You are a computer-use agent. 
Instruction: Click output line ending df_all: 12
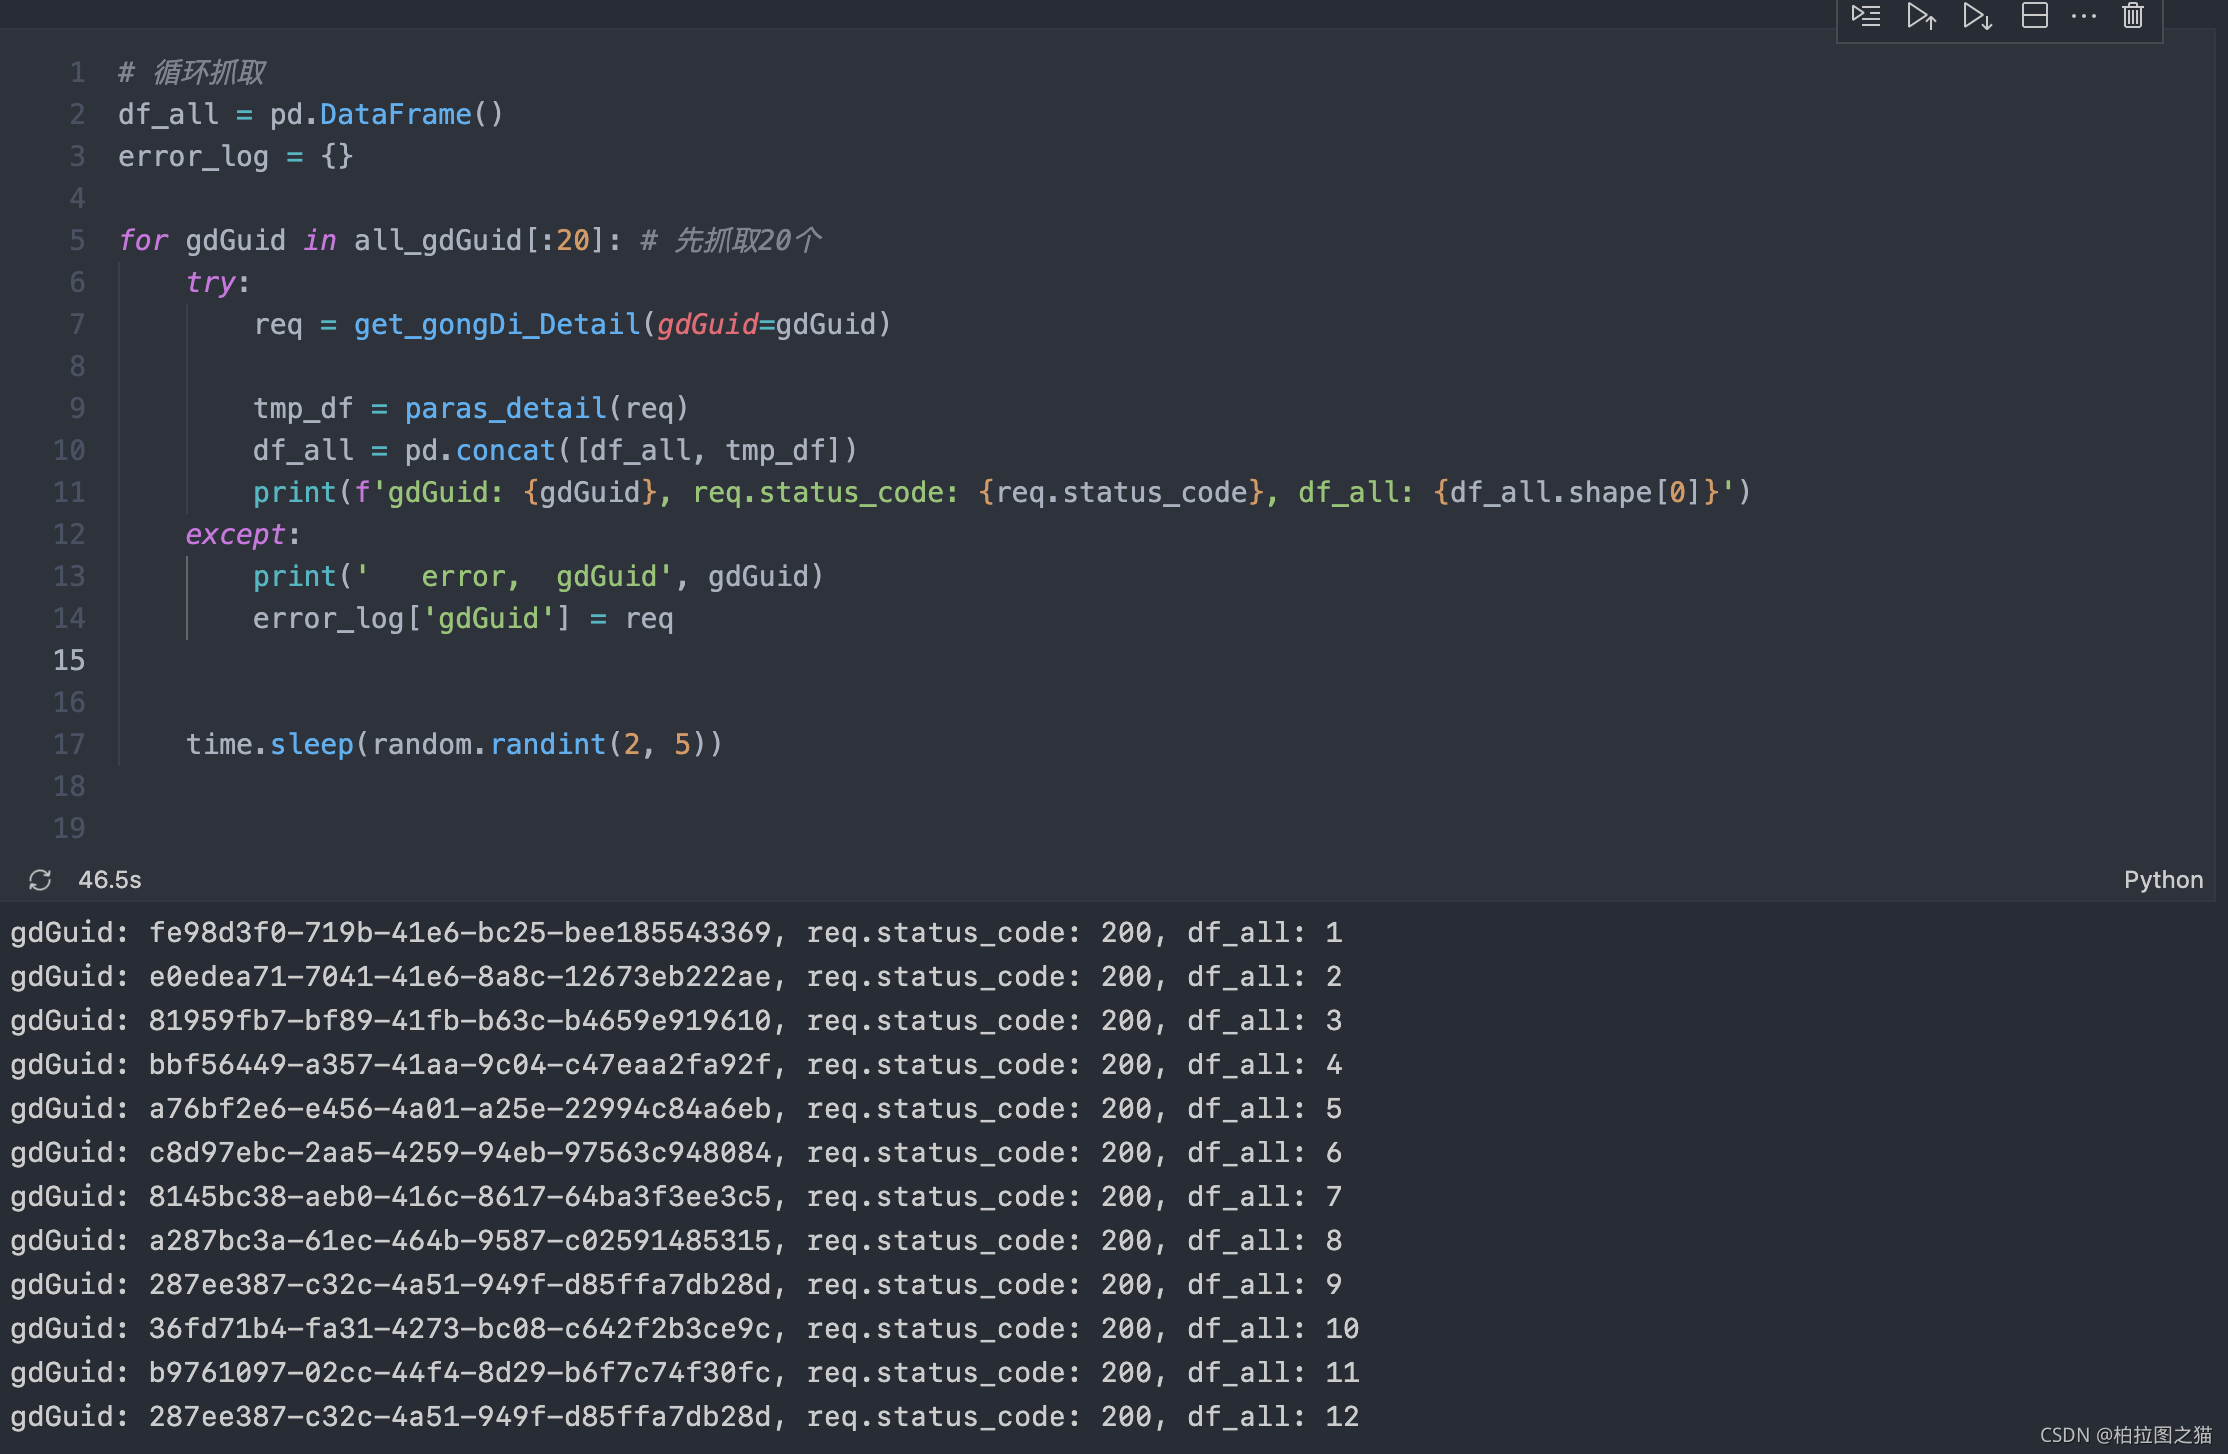tap(684, 1416)
